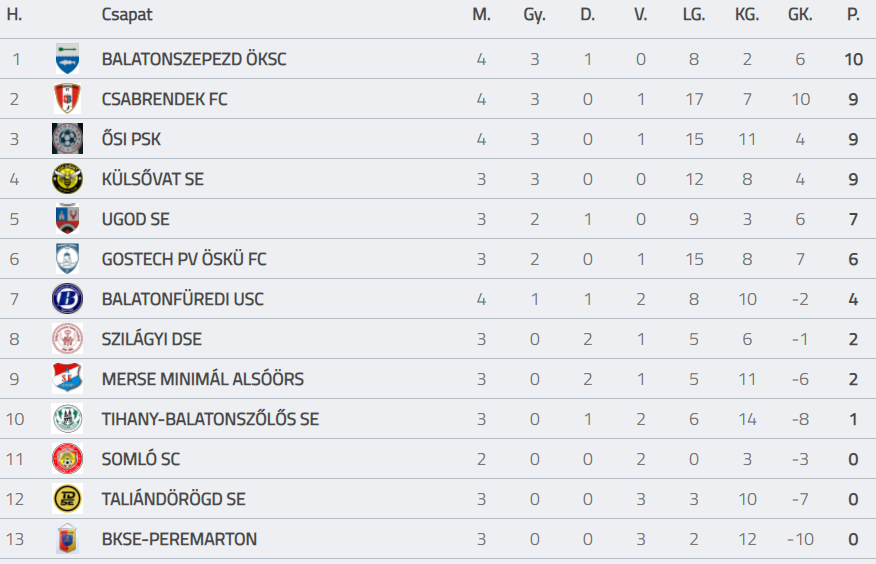
Task: Select the Ugod SE team crest
Action: click(x=67, y=219)
